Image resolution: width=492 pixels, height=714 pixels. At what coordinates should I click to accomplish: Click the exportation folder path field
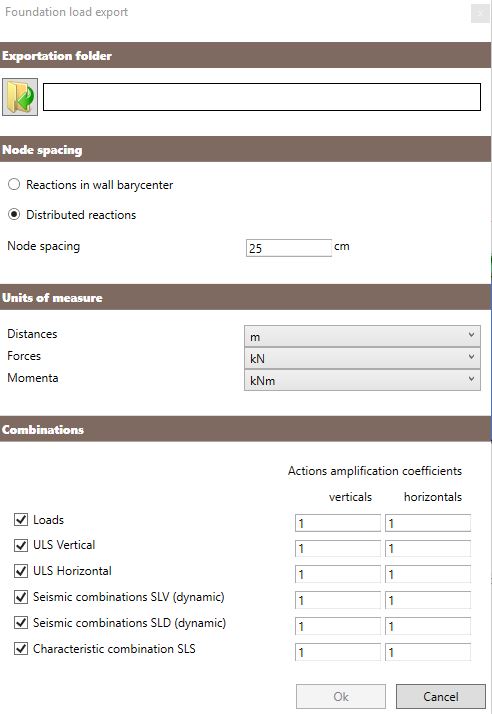(x=262, y=97)
